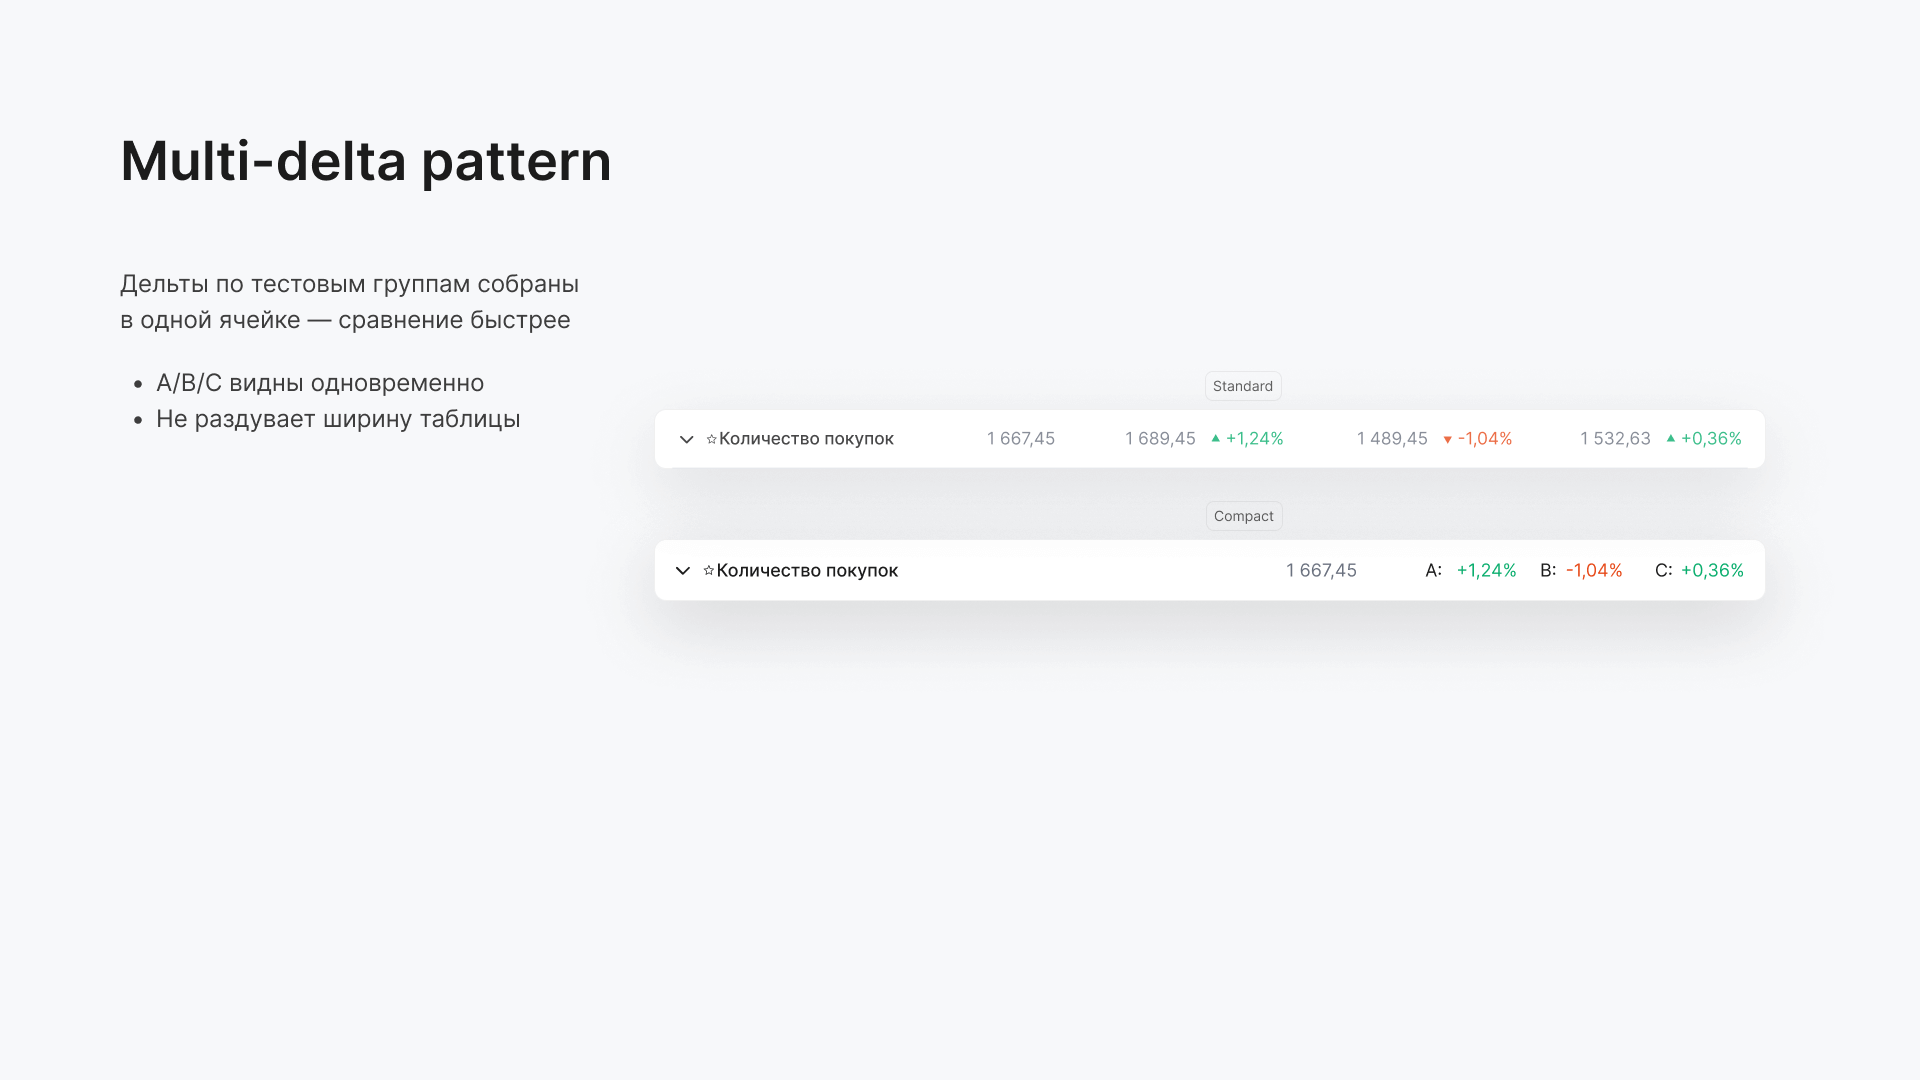Image resolution: width=1920 pixels, height=1080 pixels.
Task: Toggle the Compact display mode badge
Action: coord(1243,515)
